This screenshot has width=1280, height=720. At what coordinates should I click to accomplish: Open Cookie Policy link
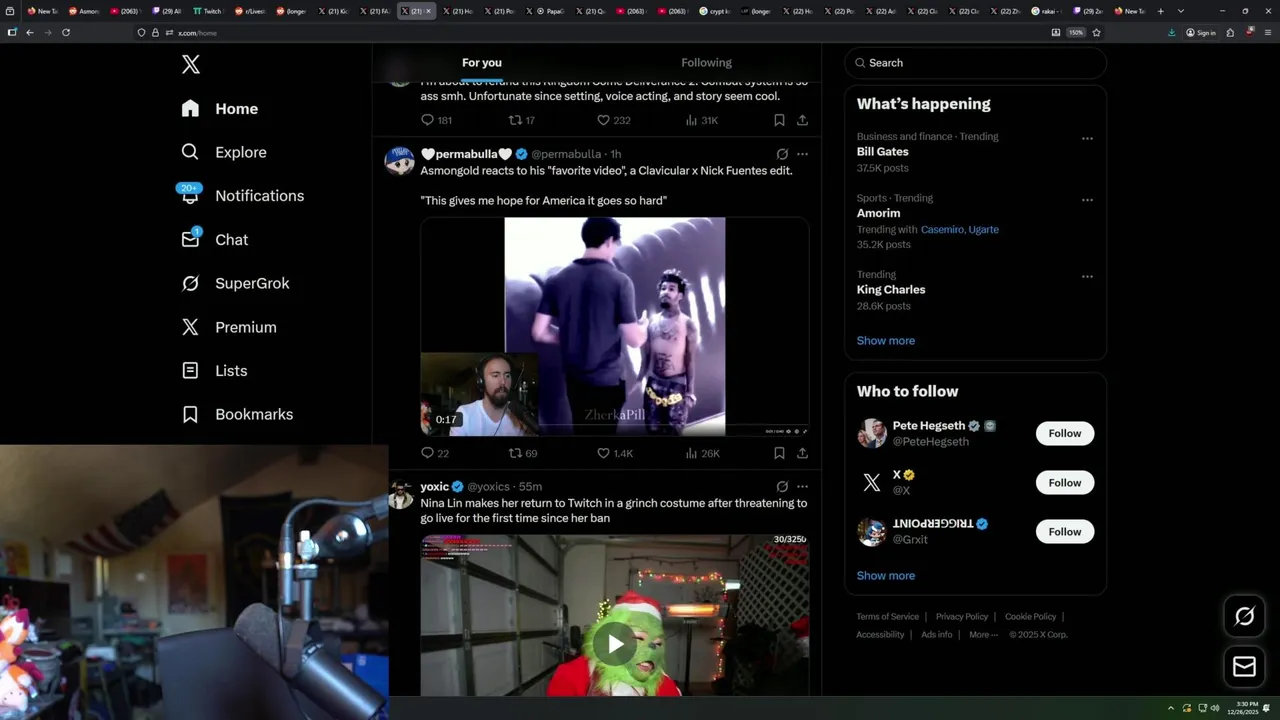[x=1031, y=617]
